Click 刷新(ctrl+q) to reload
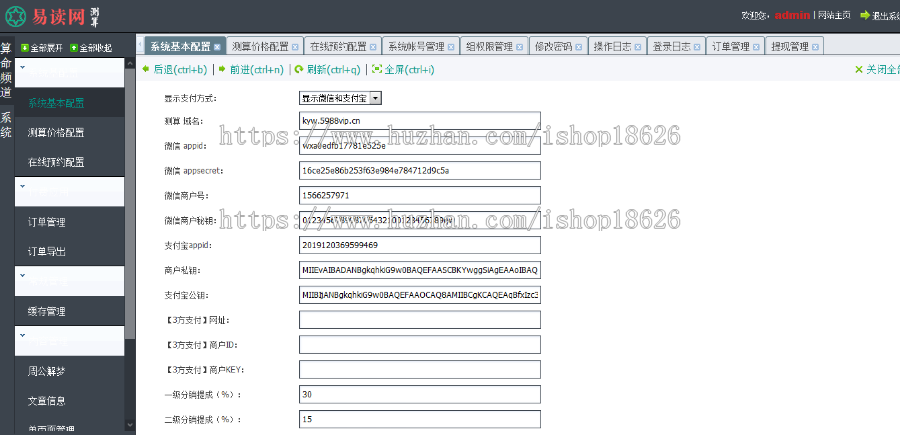The height and width of the screenshot is (435, 900). click(333, 70)
